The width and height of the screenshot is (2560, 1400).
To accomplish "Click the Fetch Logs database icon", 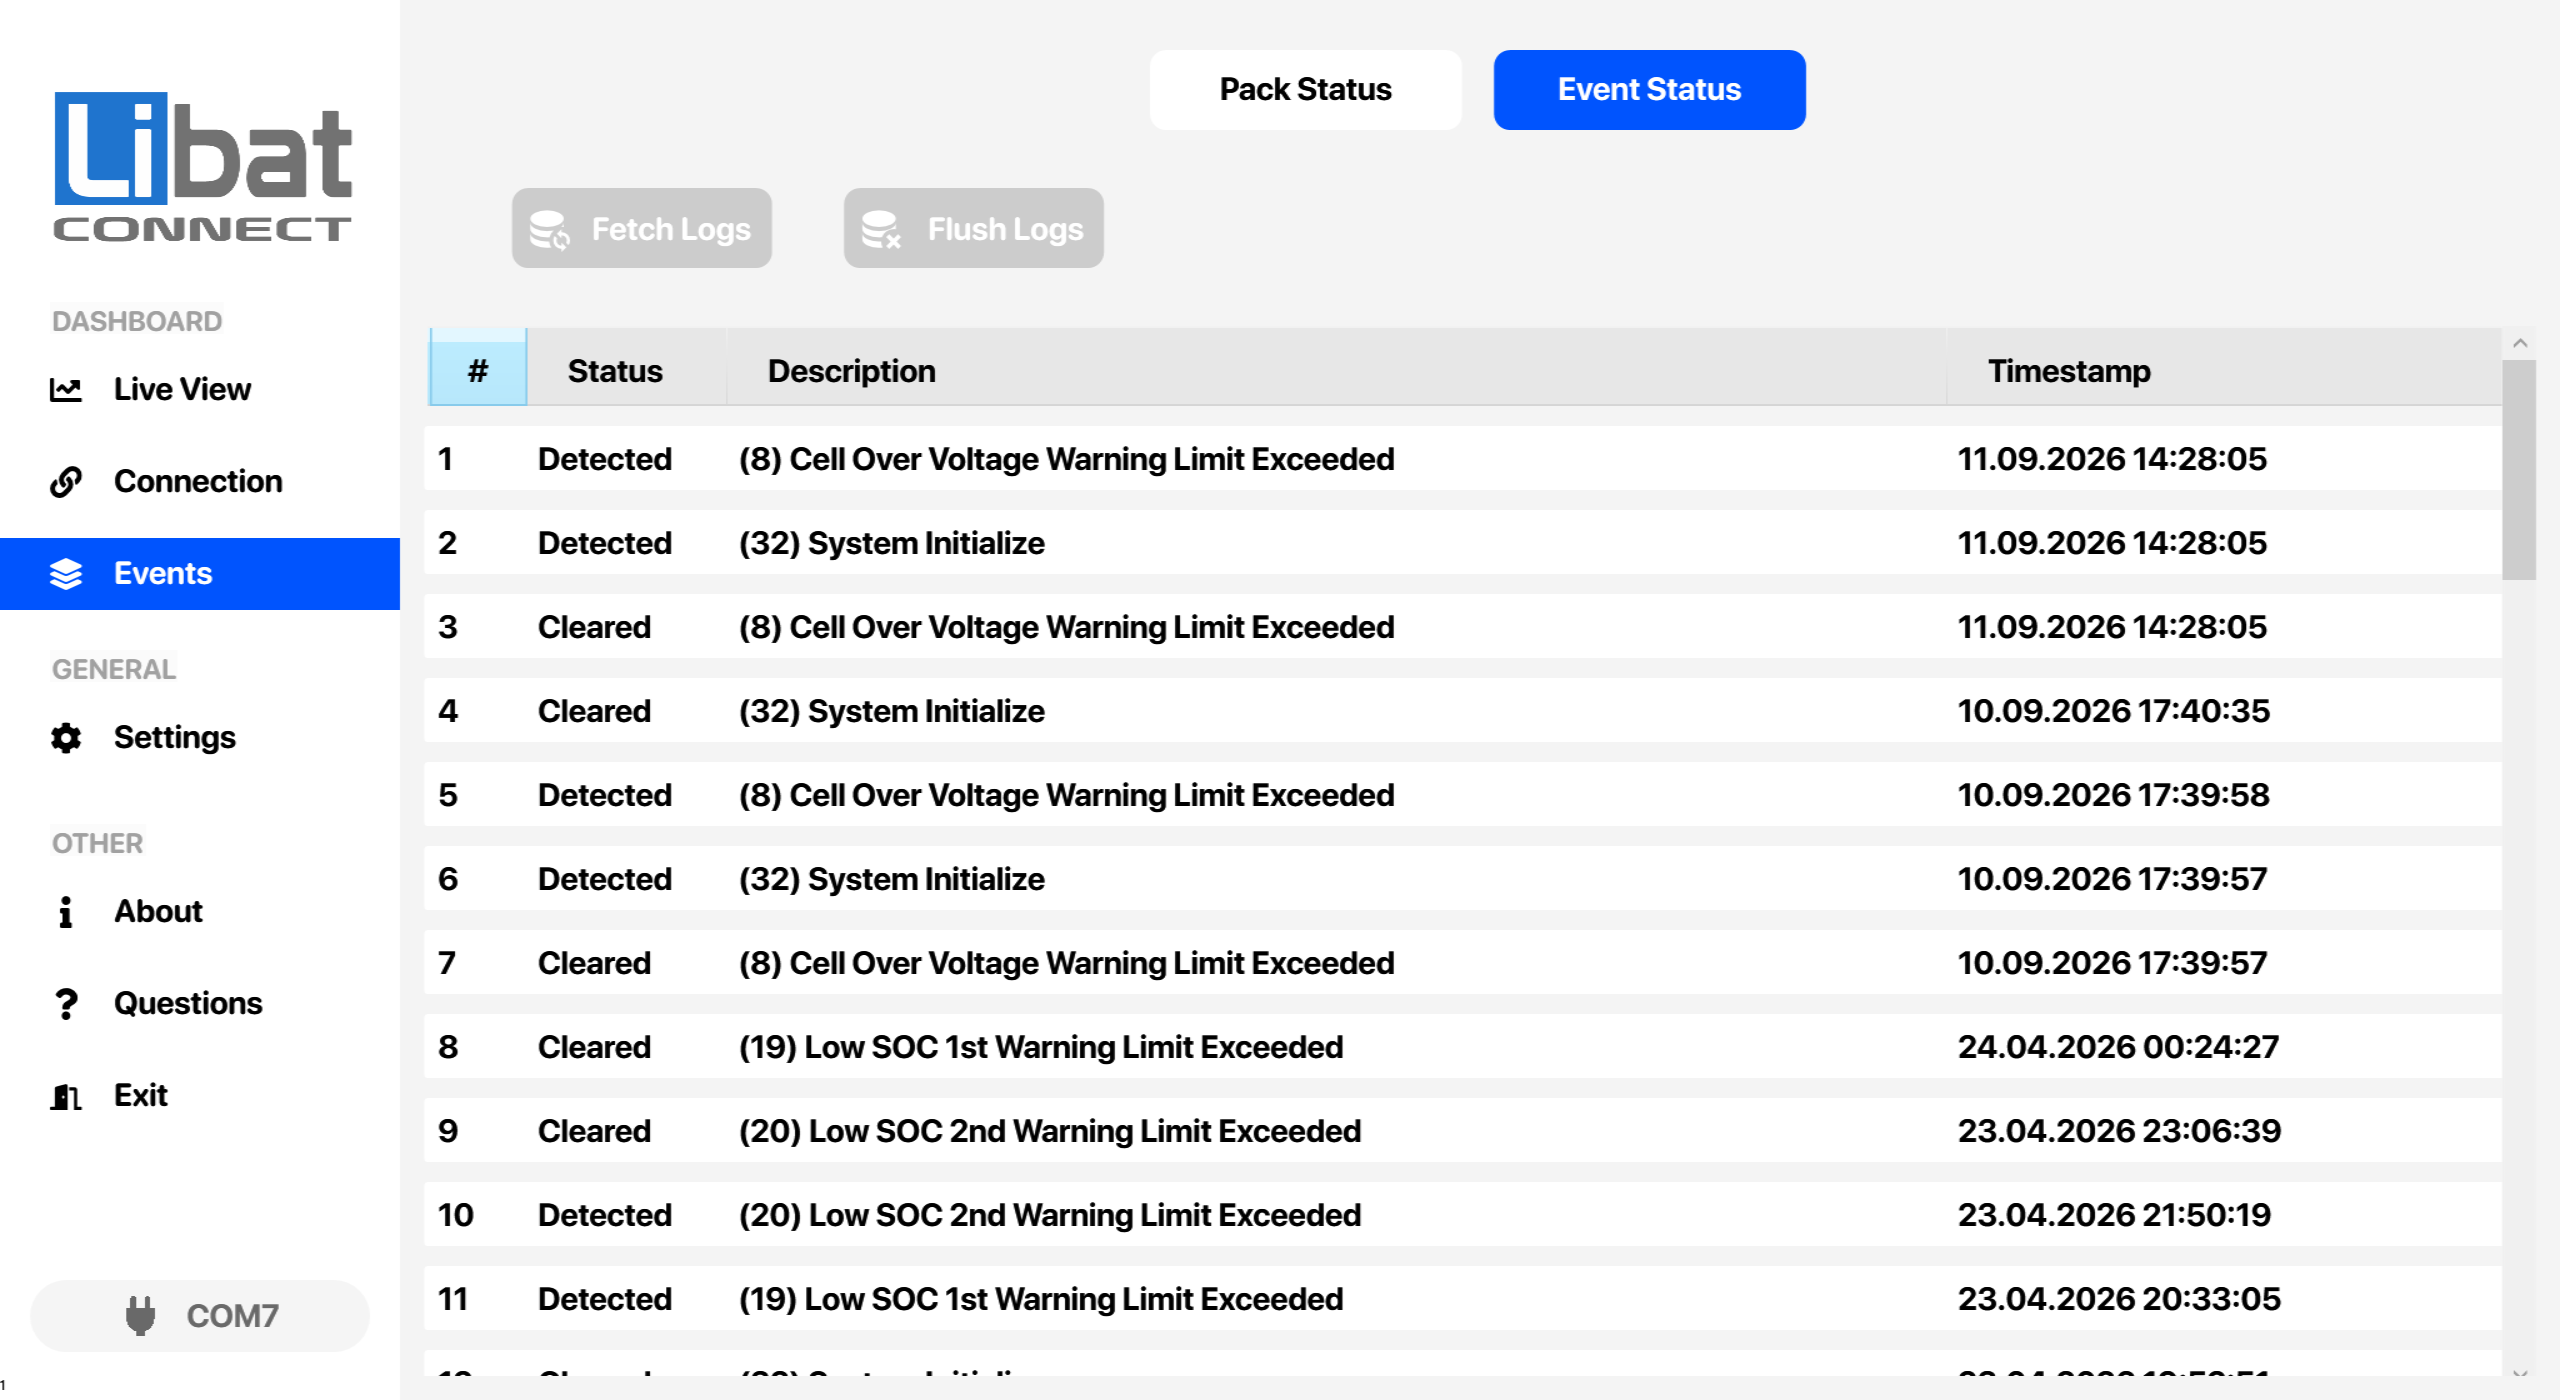I will click(549, 229).
